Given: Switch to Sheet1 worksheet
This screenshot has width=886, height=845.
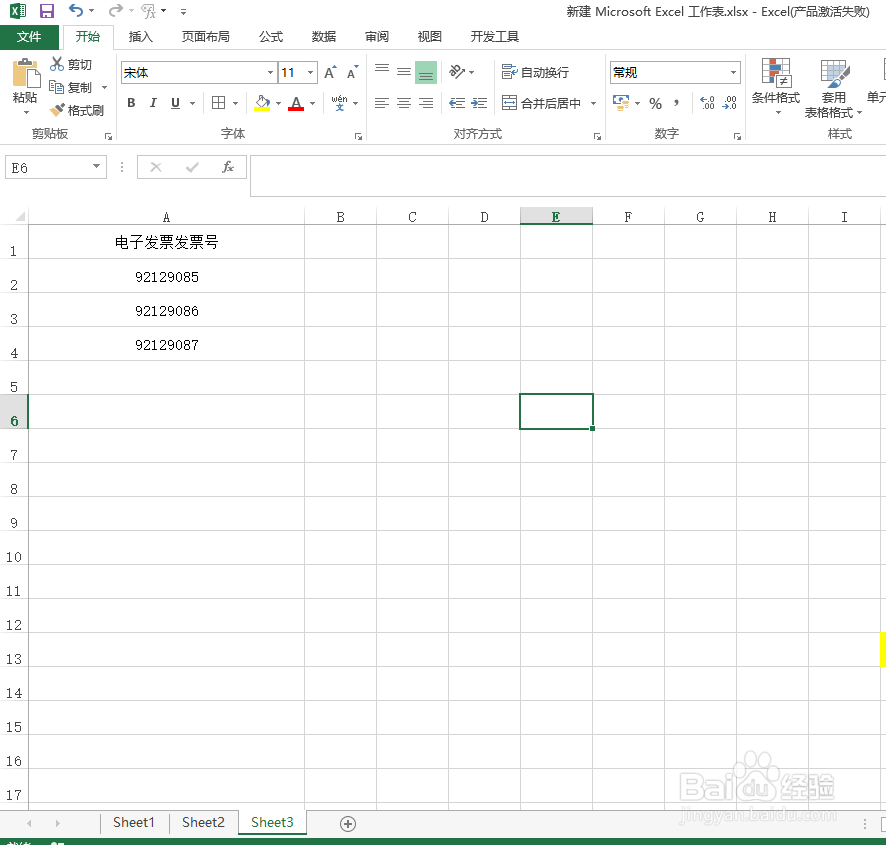Looking at the screenshot, I should [133, 822].
